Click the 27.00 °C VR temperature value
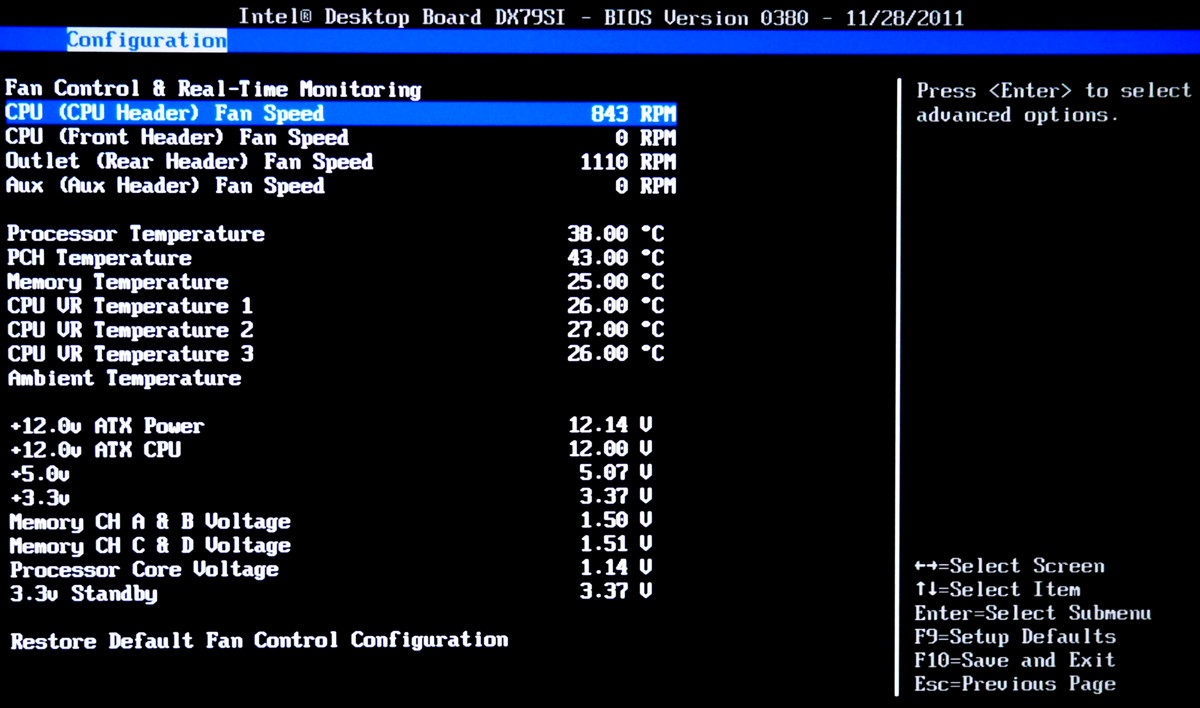Screen dimensions: 1200x708 [615, 330]
